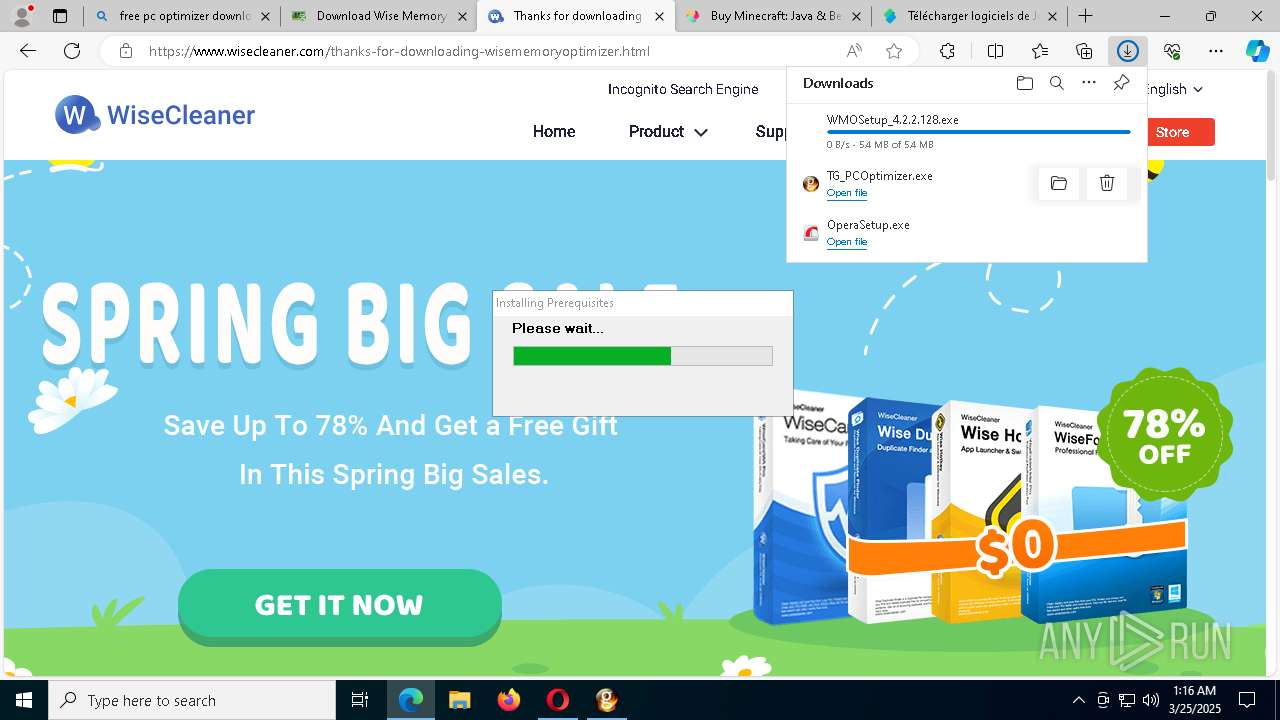Screen dimensions: 1280x720
Task: Expand the Product dropdown menu
Action: click(x=668, y=132)
